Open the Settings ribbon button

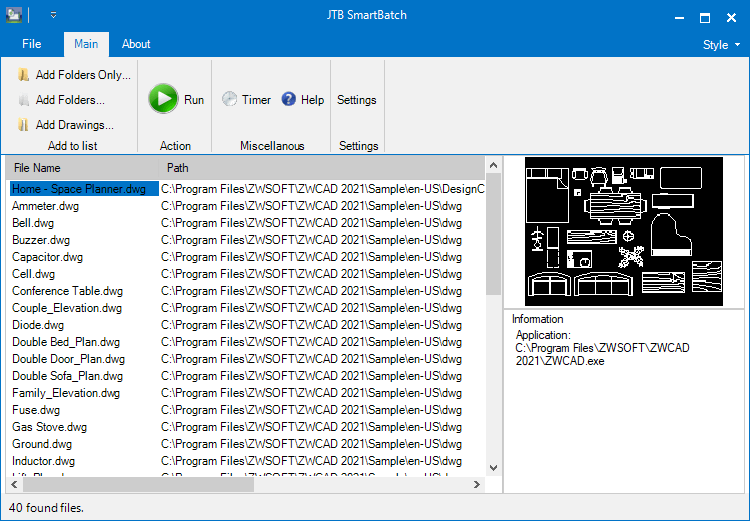point(357,100)
